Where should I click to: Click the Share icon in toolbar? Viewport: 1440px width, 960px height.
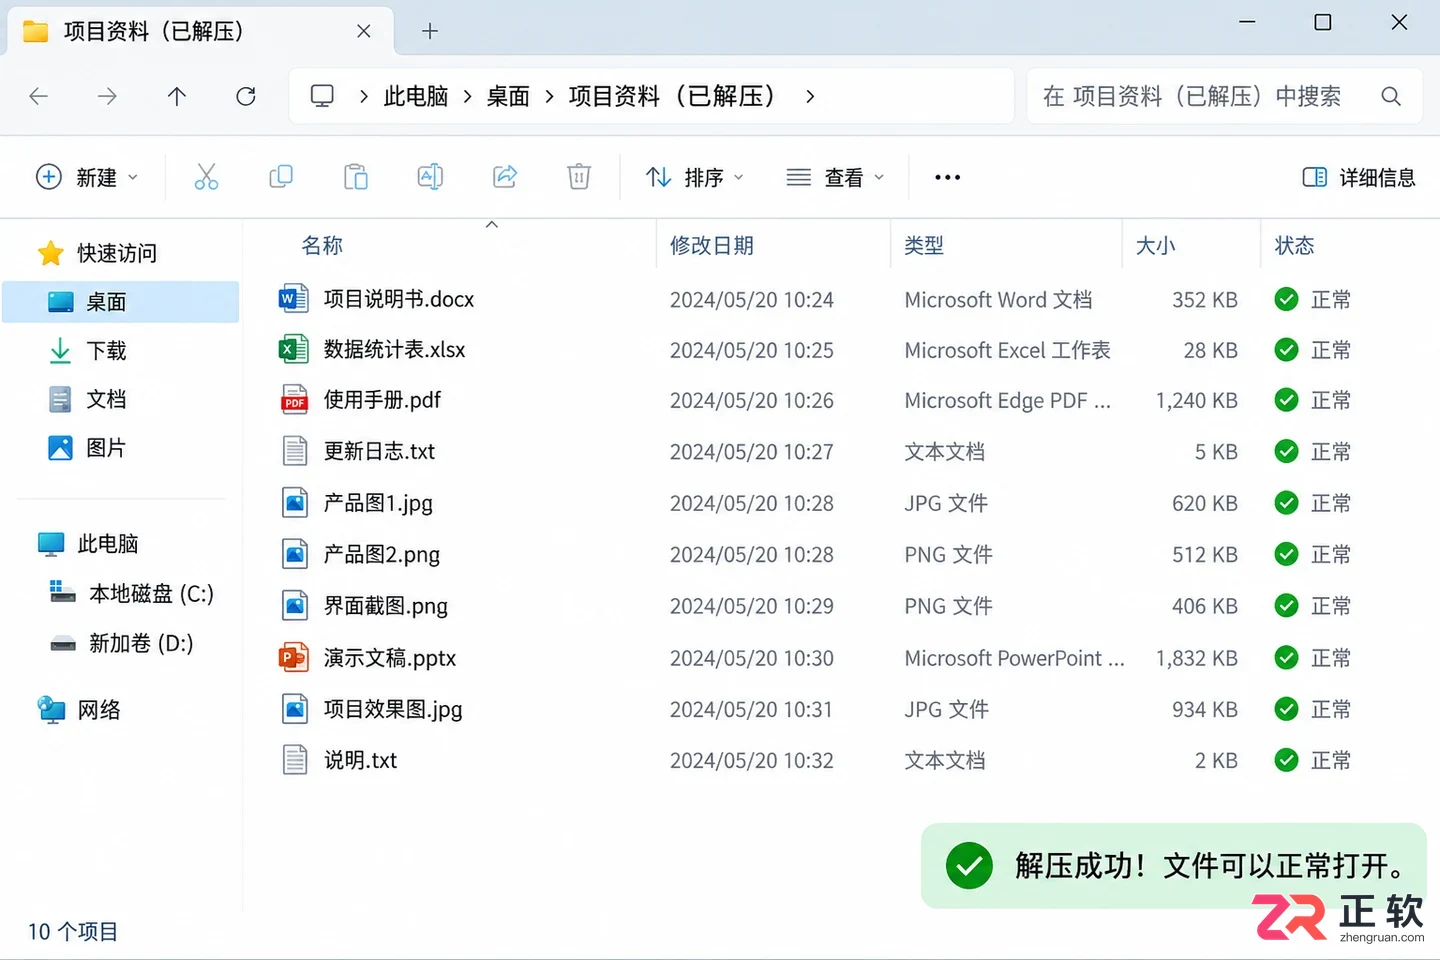click(x=505, y=177)
